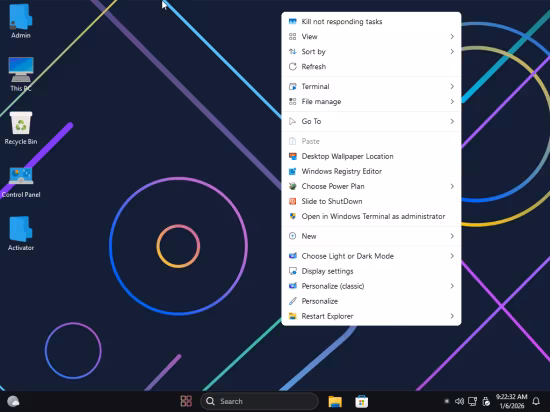The width and height of the screenshot is (550, 412).
Task: Select Refresh from the context menu
Action: click(x=371, y=67)
